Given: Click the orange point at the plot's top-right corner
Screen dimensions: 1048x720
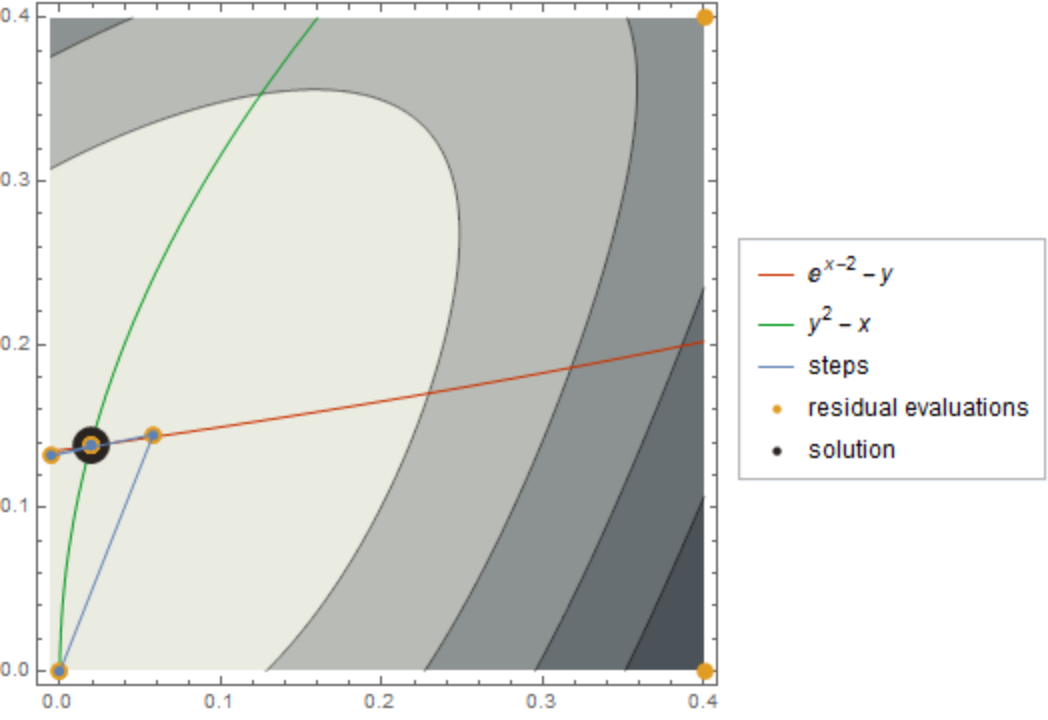Looking at the screenshot, I should [x=705, y=17].
